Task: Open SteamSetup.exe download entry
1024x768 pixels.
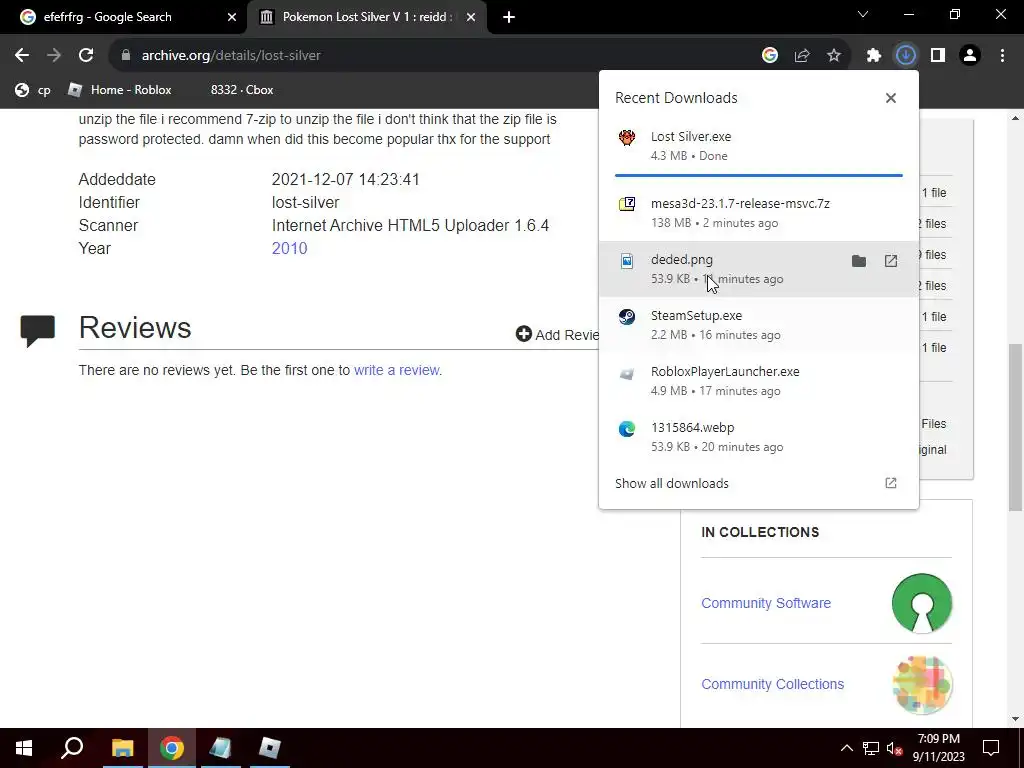Action: 758,325
